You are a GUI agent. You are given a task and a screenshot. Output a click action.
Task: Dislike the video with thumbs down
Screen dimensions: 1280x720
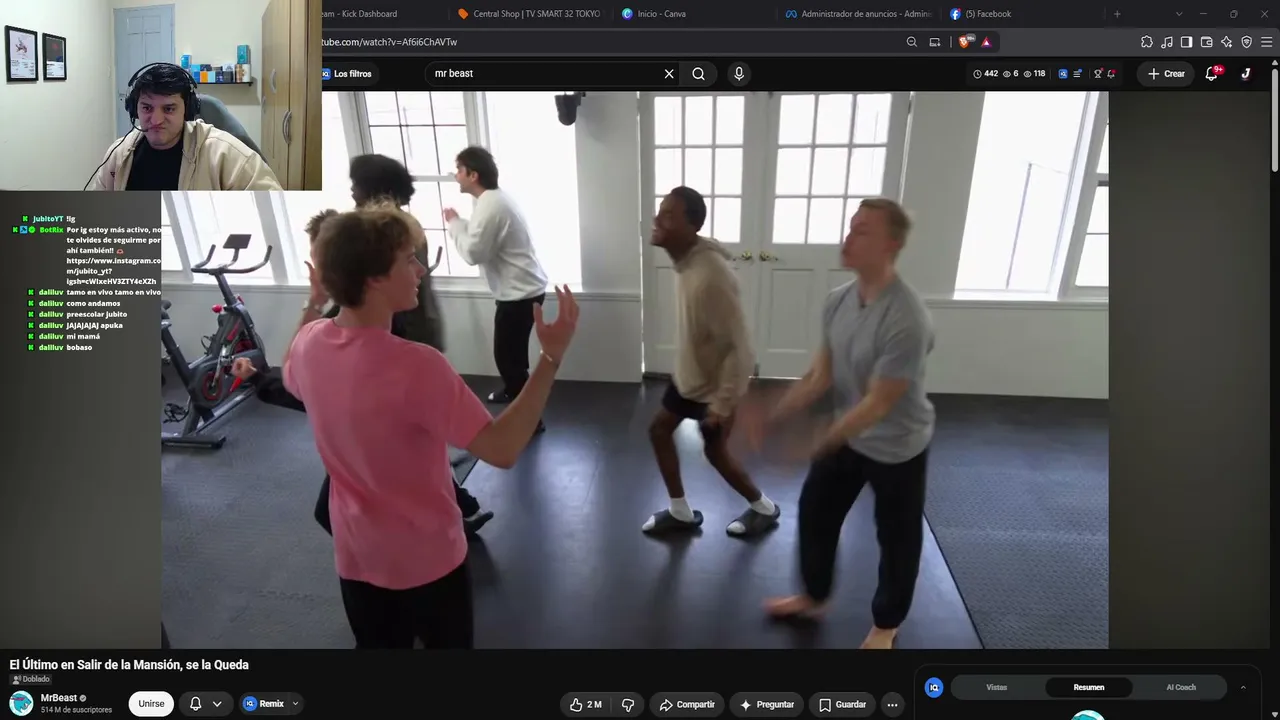pos(628,705)
